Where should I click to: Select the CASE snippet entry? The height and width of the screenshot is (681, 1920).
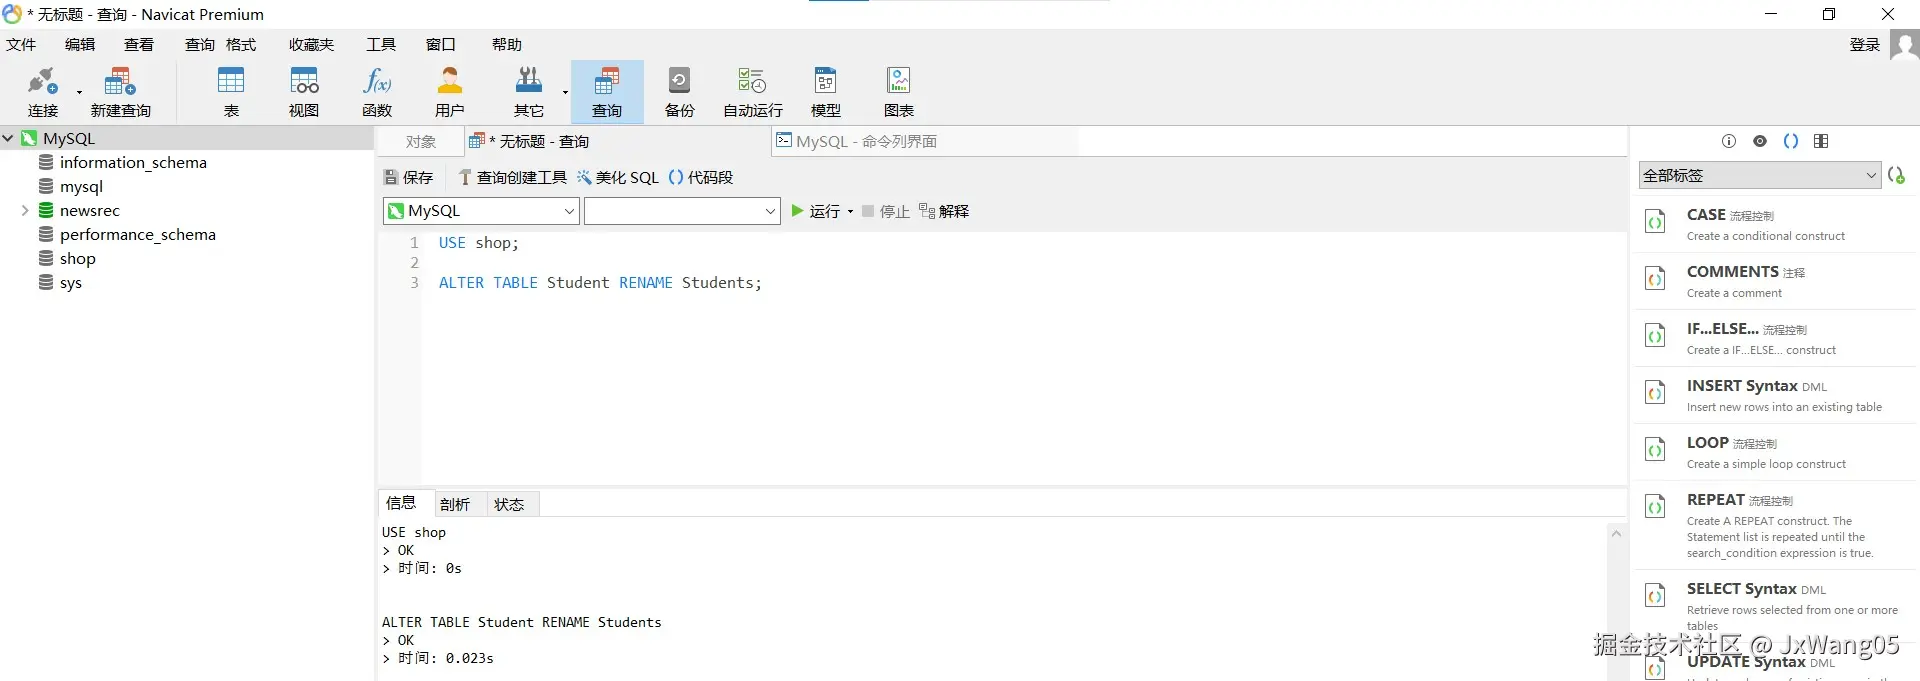[1777, 224]
